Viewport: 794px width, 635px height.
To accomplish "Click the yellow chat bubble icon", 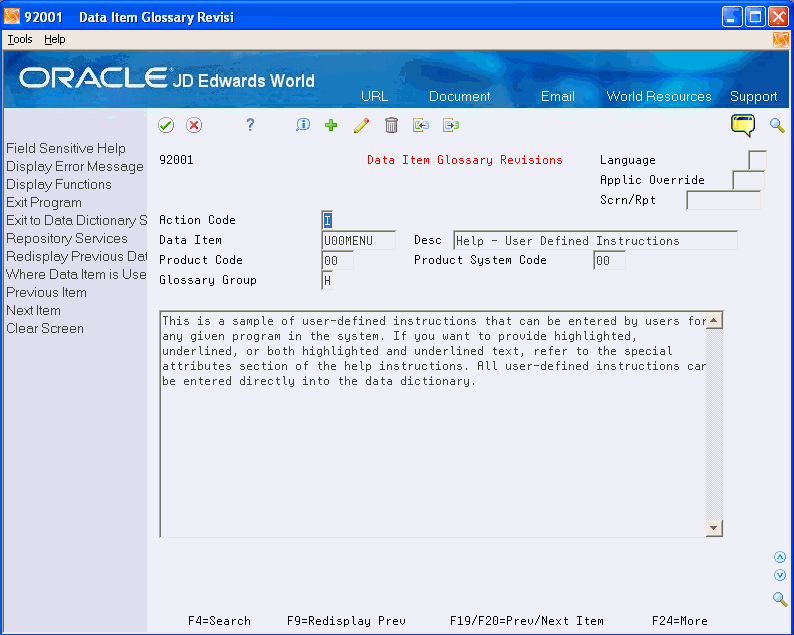I will tap(743, 125).
